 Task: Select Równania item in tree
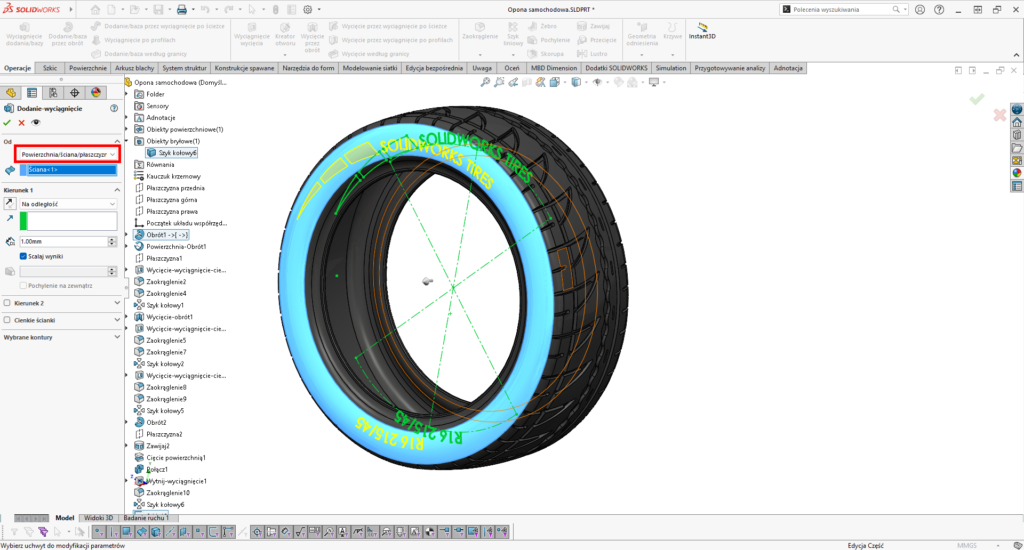click(x=154, y=165)
